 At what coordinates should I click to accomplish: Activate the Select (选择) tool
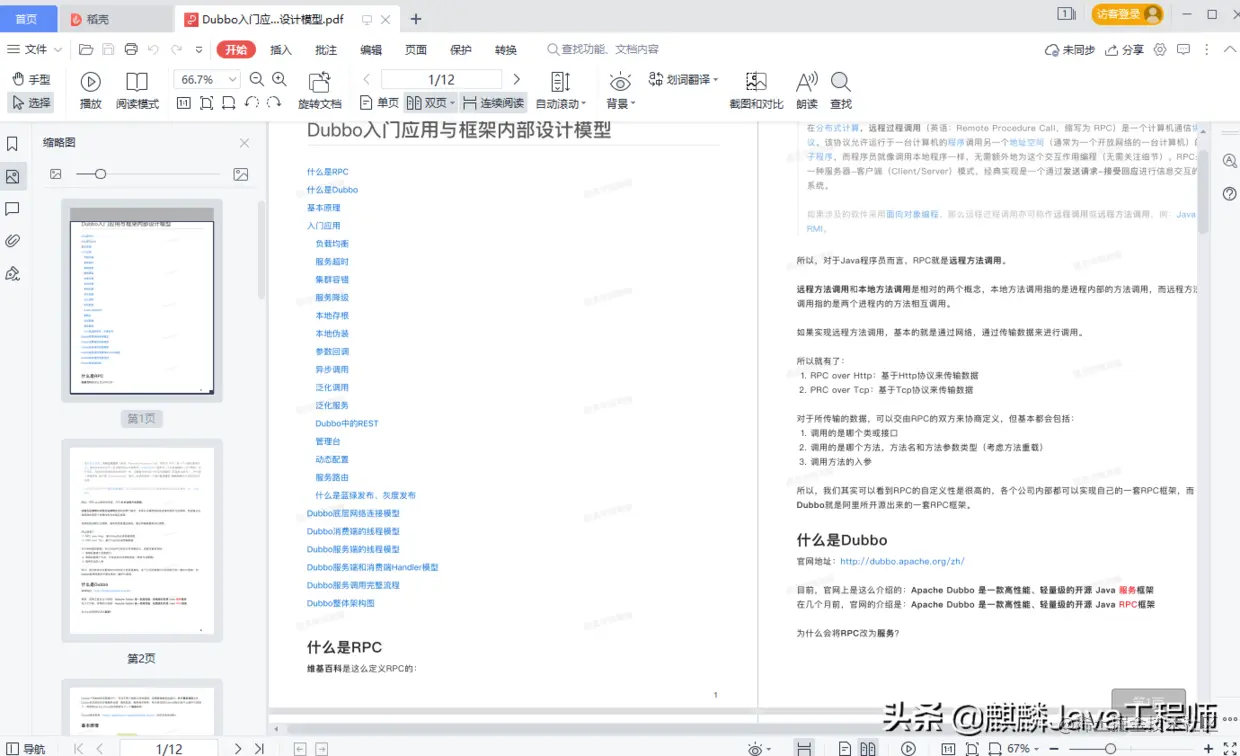30,102
